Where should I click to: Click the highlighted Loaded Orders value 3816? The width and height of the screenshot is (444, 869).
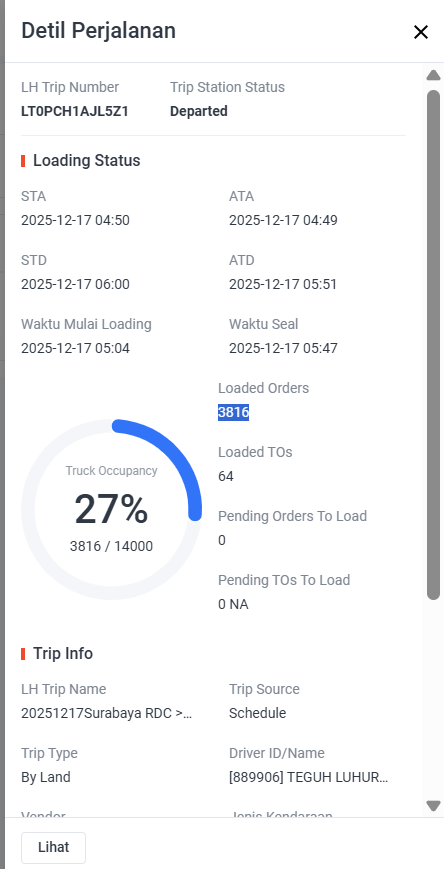pos(233,412)
